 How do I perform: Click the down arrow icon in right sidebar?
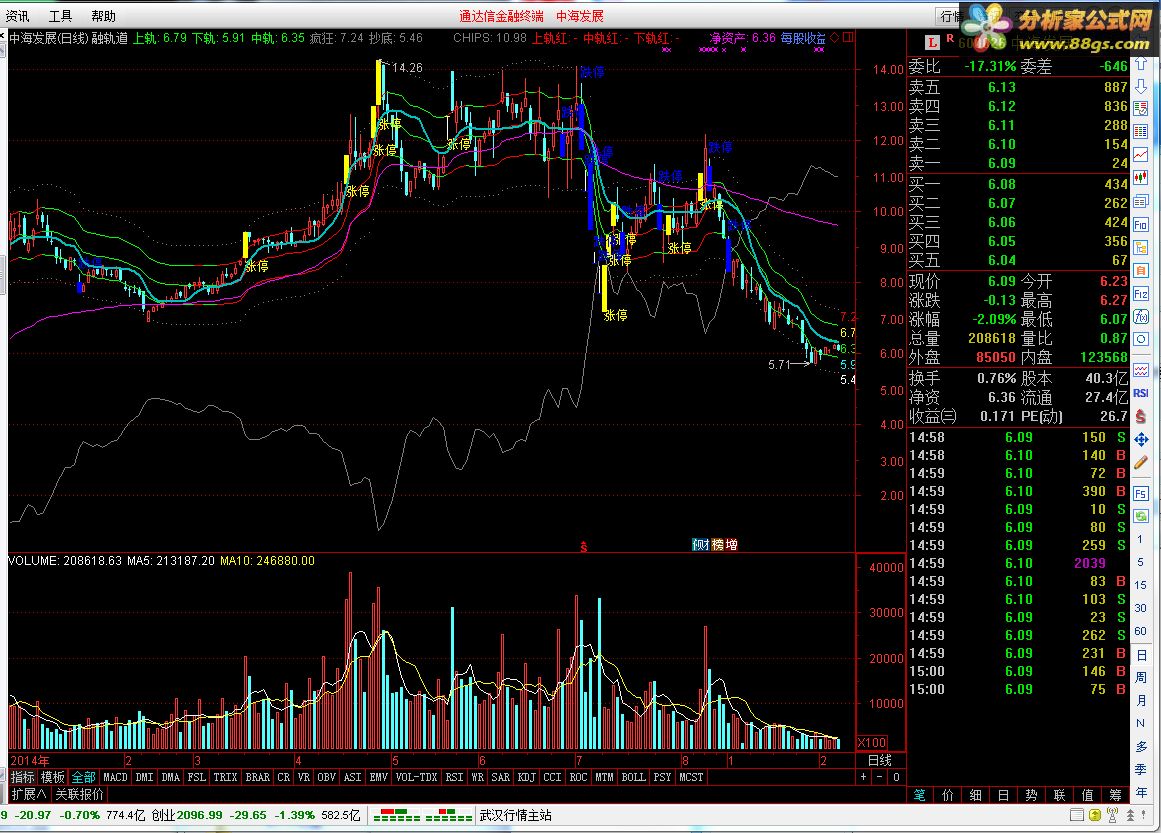tap(1141, 87)
